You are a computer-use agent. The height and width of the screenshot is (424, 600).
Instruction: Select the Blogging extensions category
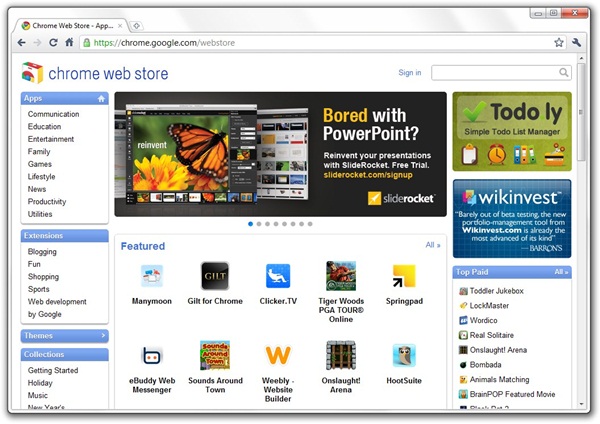click(42, 252)
